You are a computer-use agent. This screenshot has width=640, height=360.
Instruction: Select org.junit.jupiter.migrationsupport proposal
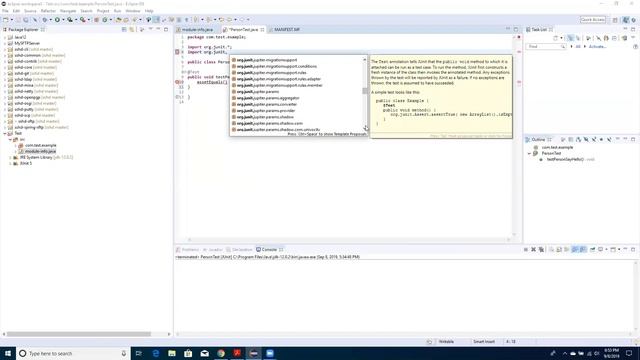pyautogui.click(x=297, y=60)
